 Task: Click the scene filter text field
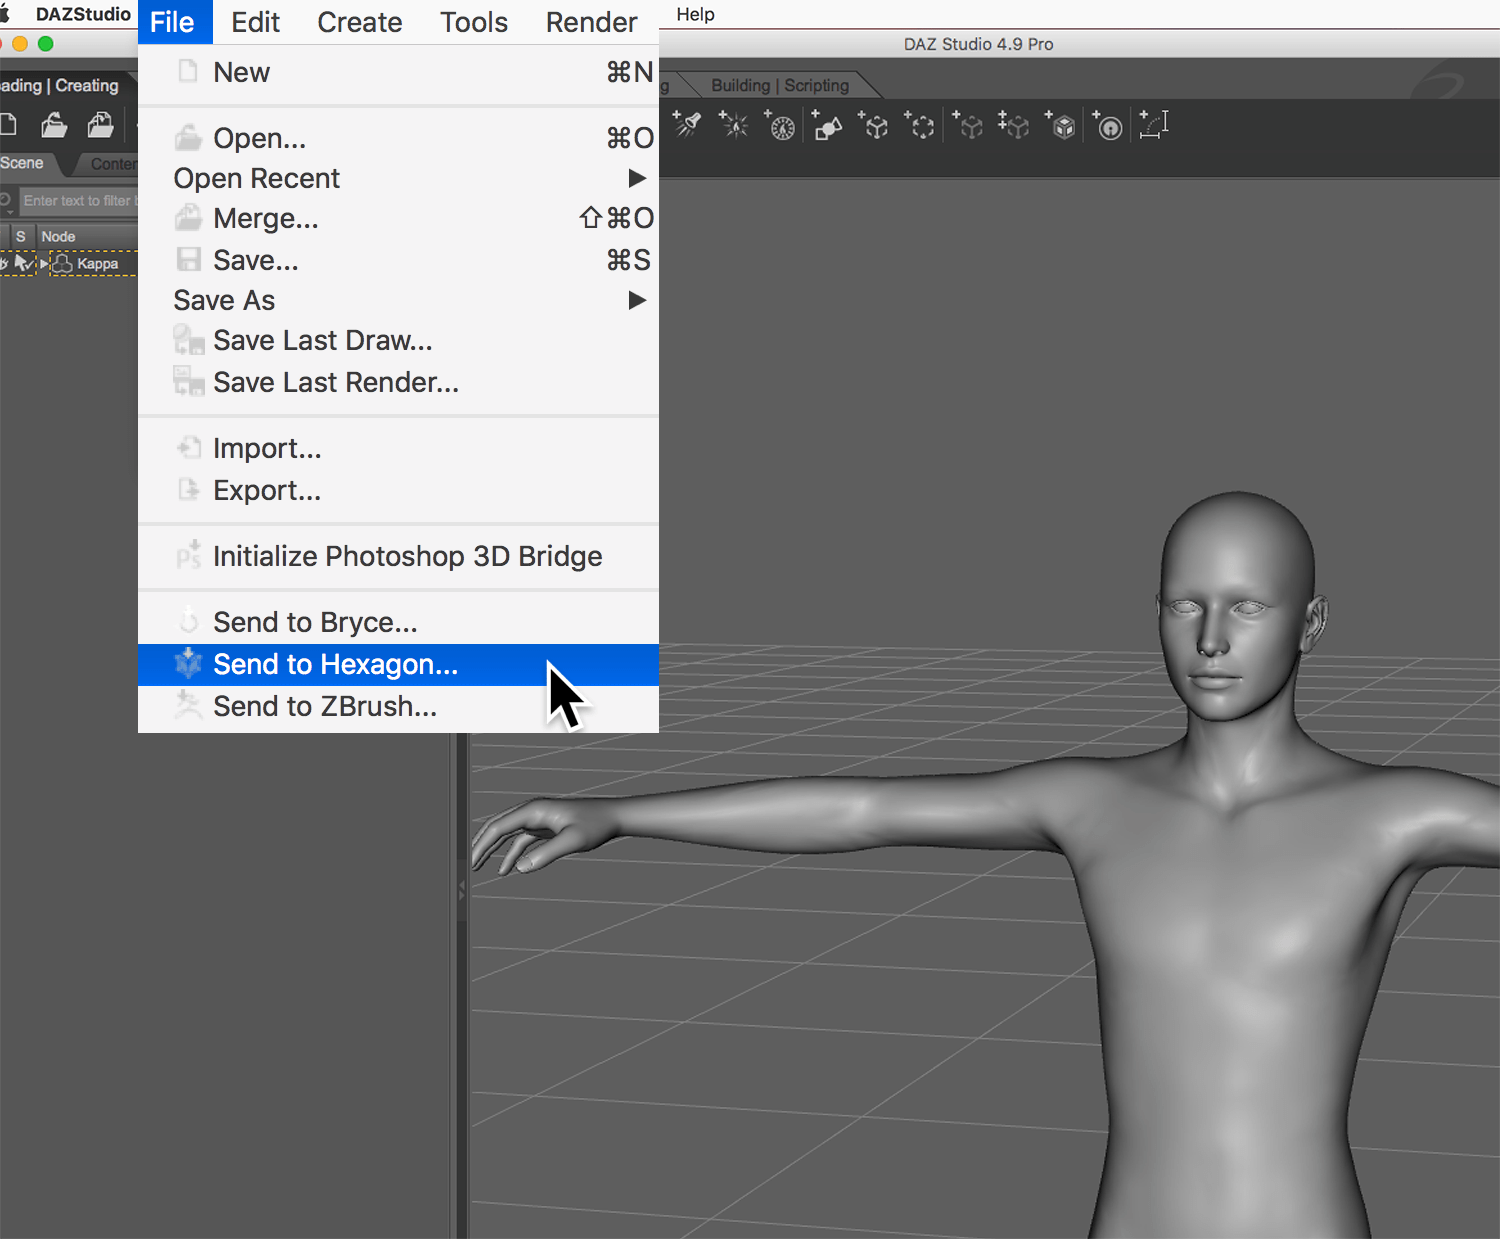click(78, 201)
